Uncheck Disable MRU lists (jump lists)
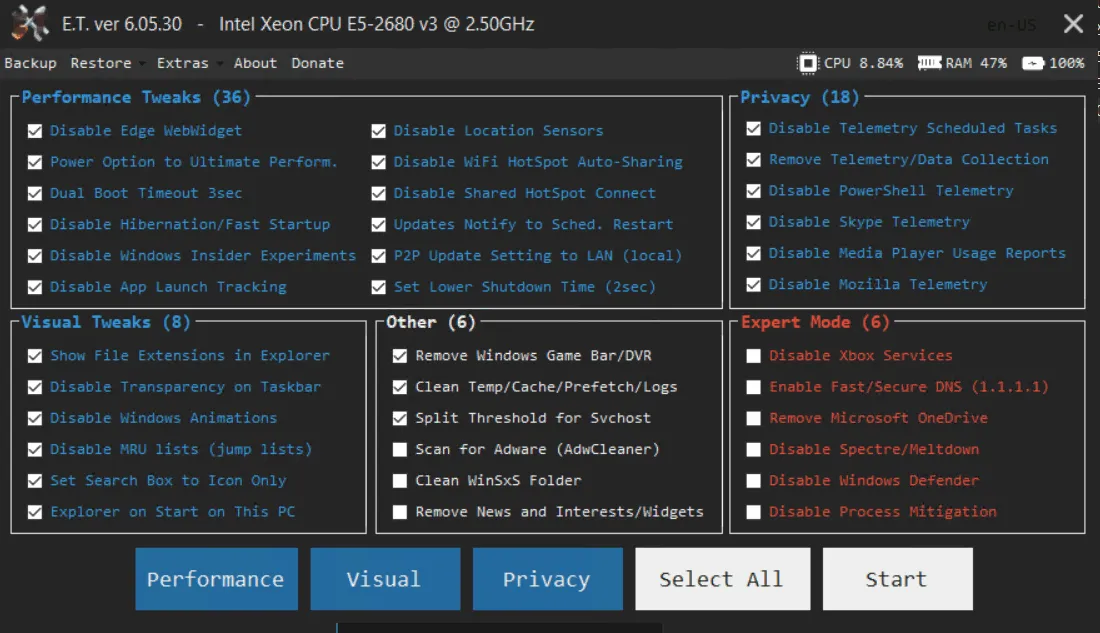Viewport: 1100px width, 633px height. pyautogui.click(x=34, y=450)
